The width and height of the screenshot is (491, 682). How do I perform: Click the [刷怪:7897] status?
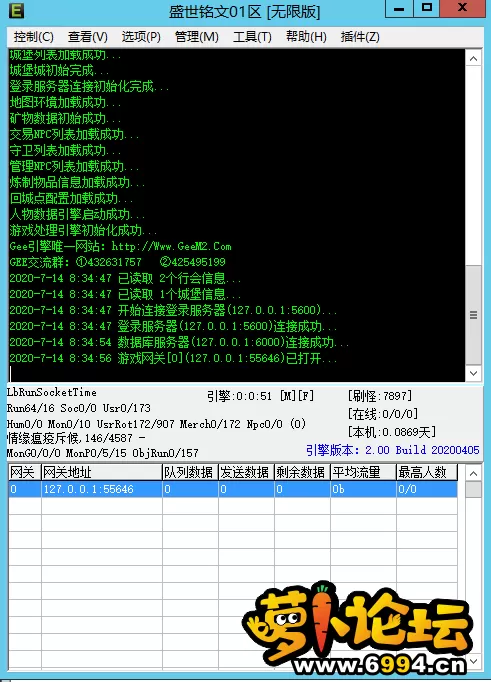380,396
